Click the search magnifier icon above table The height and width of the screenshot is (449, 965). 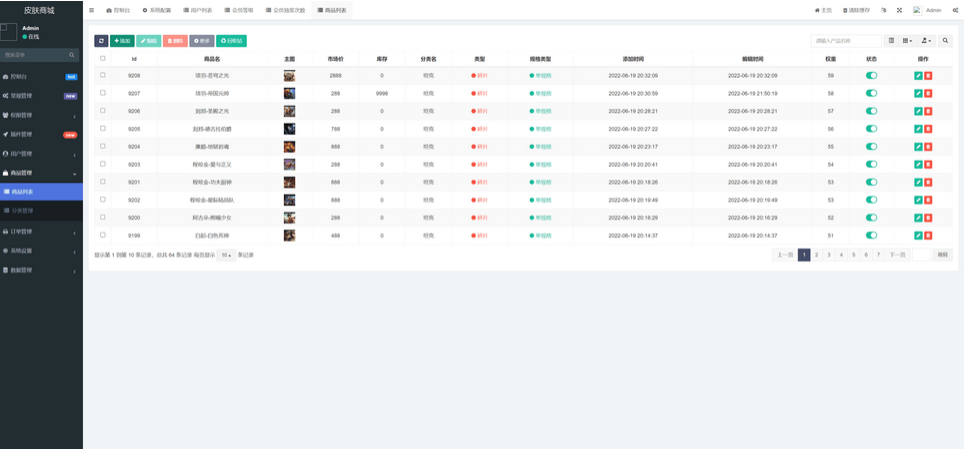[945, 41]
